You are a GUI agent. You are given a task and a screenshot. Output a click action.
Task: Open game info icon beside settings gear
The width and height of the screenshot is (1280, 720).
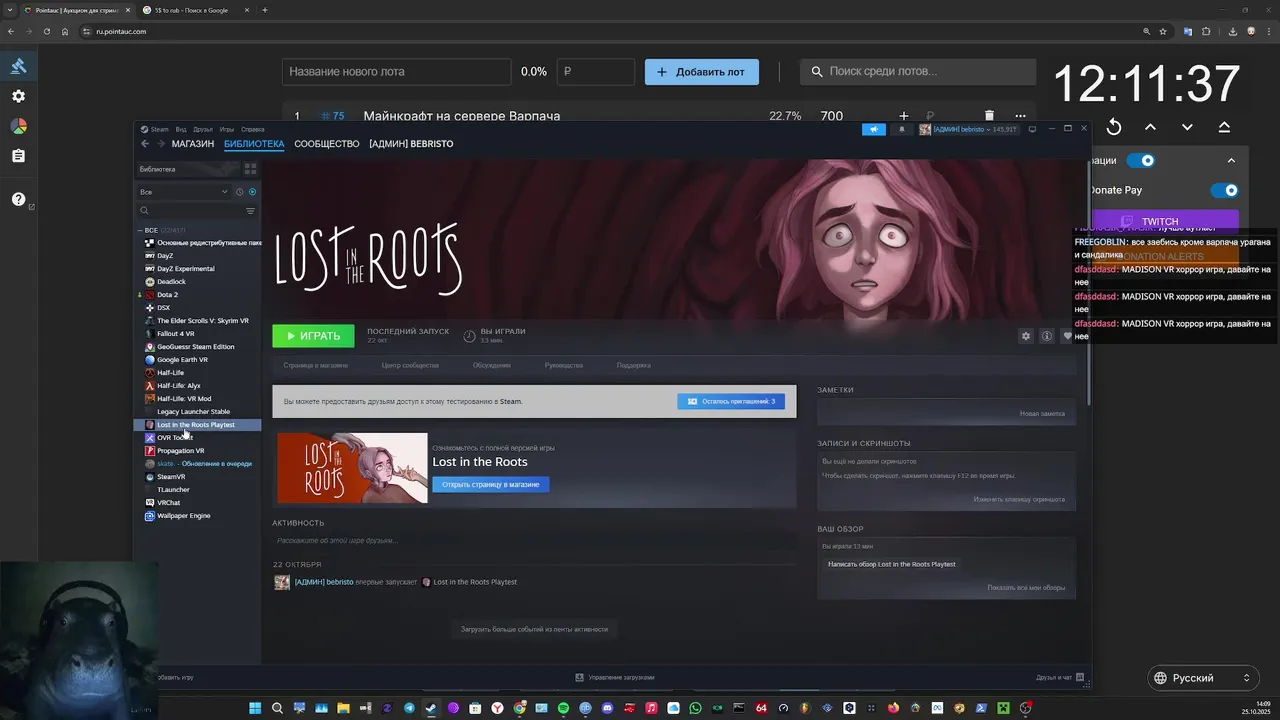tap(1047, 336)
